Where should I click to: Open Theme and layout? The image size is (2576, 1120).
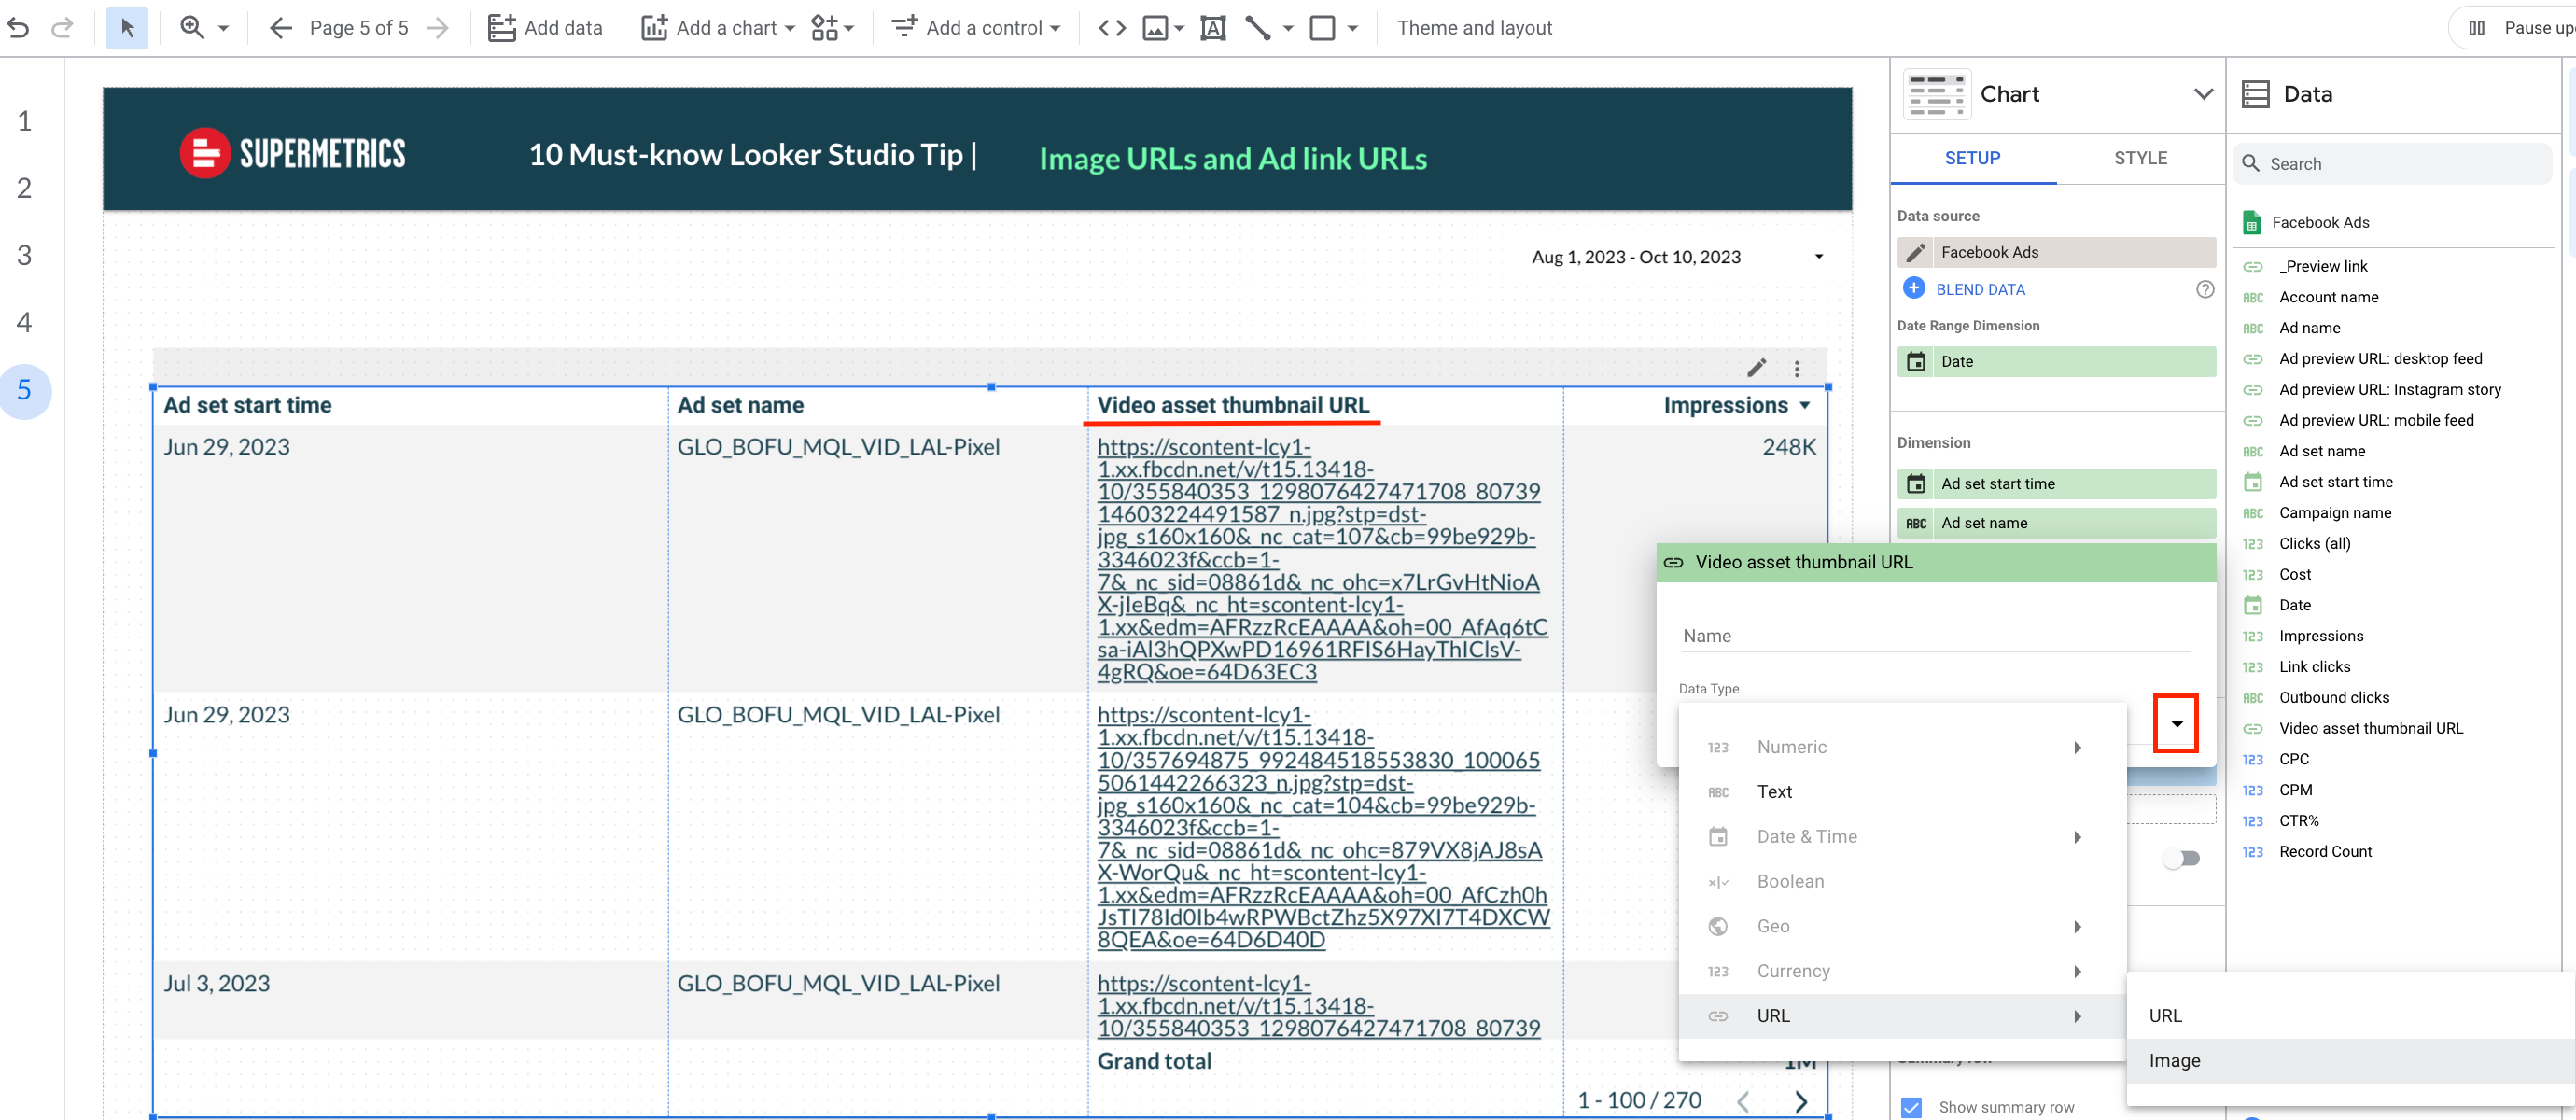[x=1474, y=27]
